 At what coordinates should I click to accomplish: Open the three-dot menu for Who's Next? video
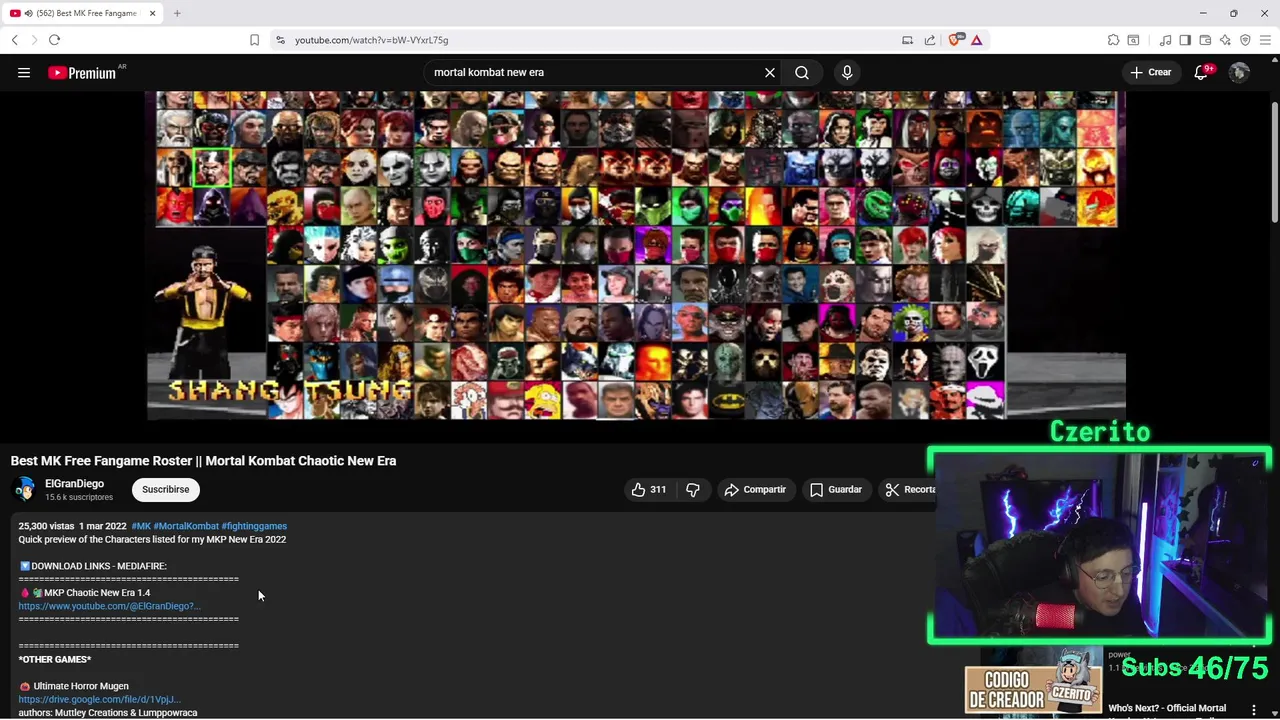(x=1254, y=710)
